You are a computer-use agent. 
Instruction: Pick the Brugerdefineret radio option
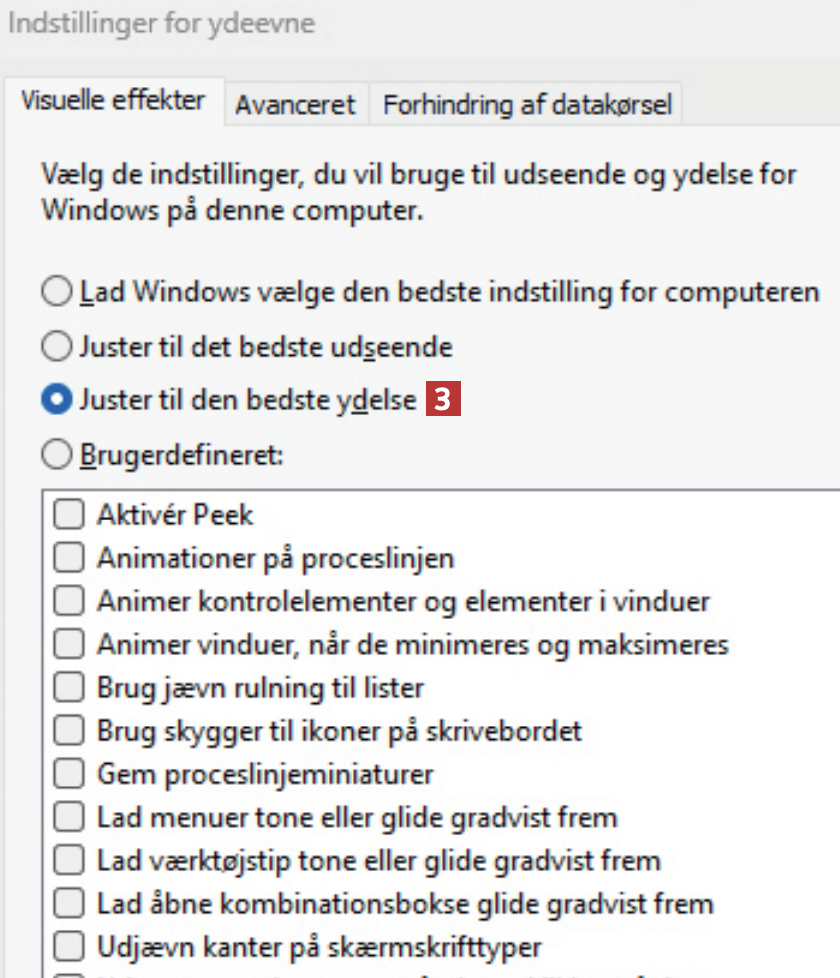click(57, 455)
